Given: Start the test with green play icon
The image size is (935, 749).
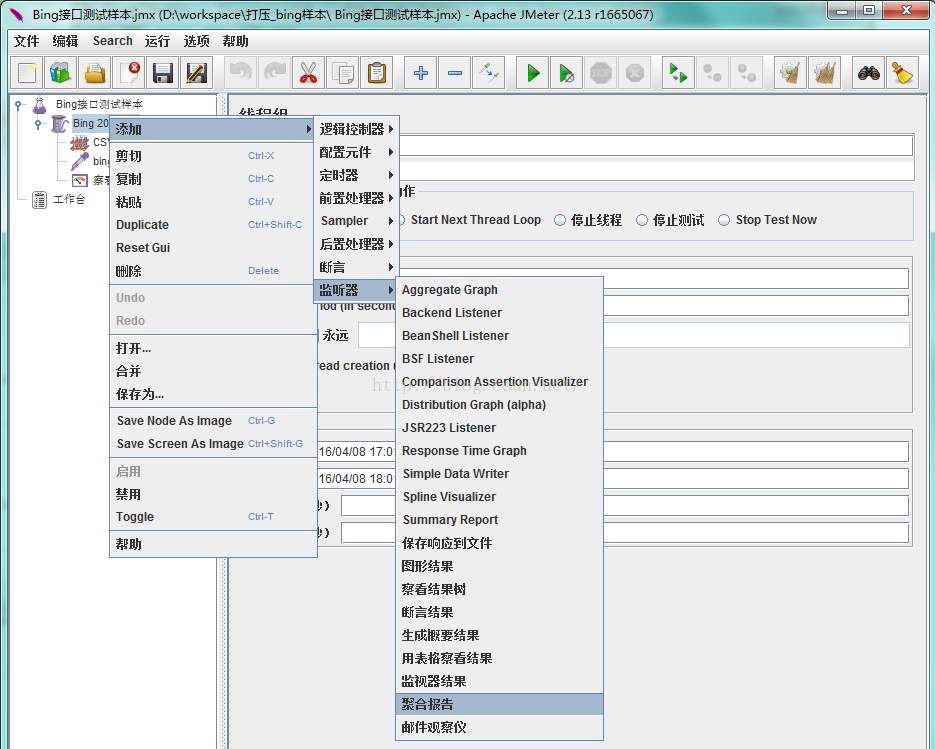Looking at the screenshot, I should point(532,73).
